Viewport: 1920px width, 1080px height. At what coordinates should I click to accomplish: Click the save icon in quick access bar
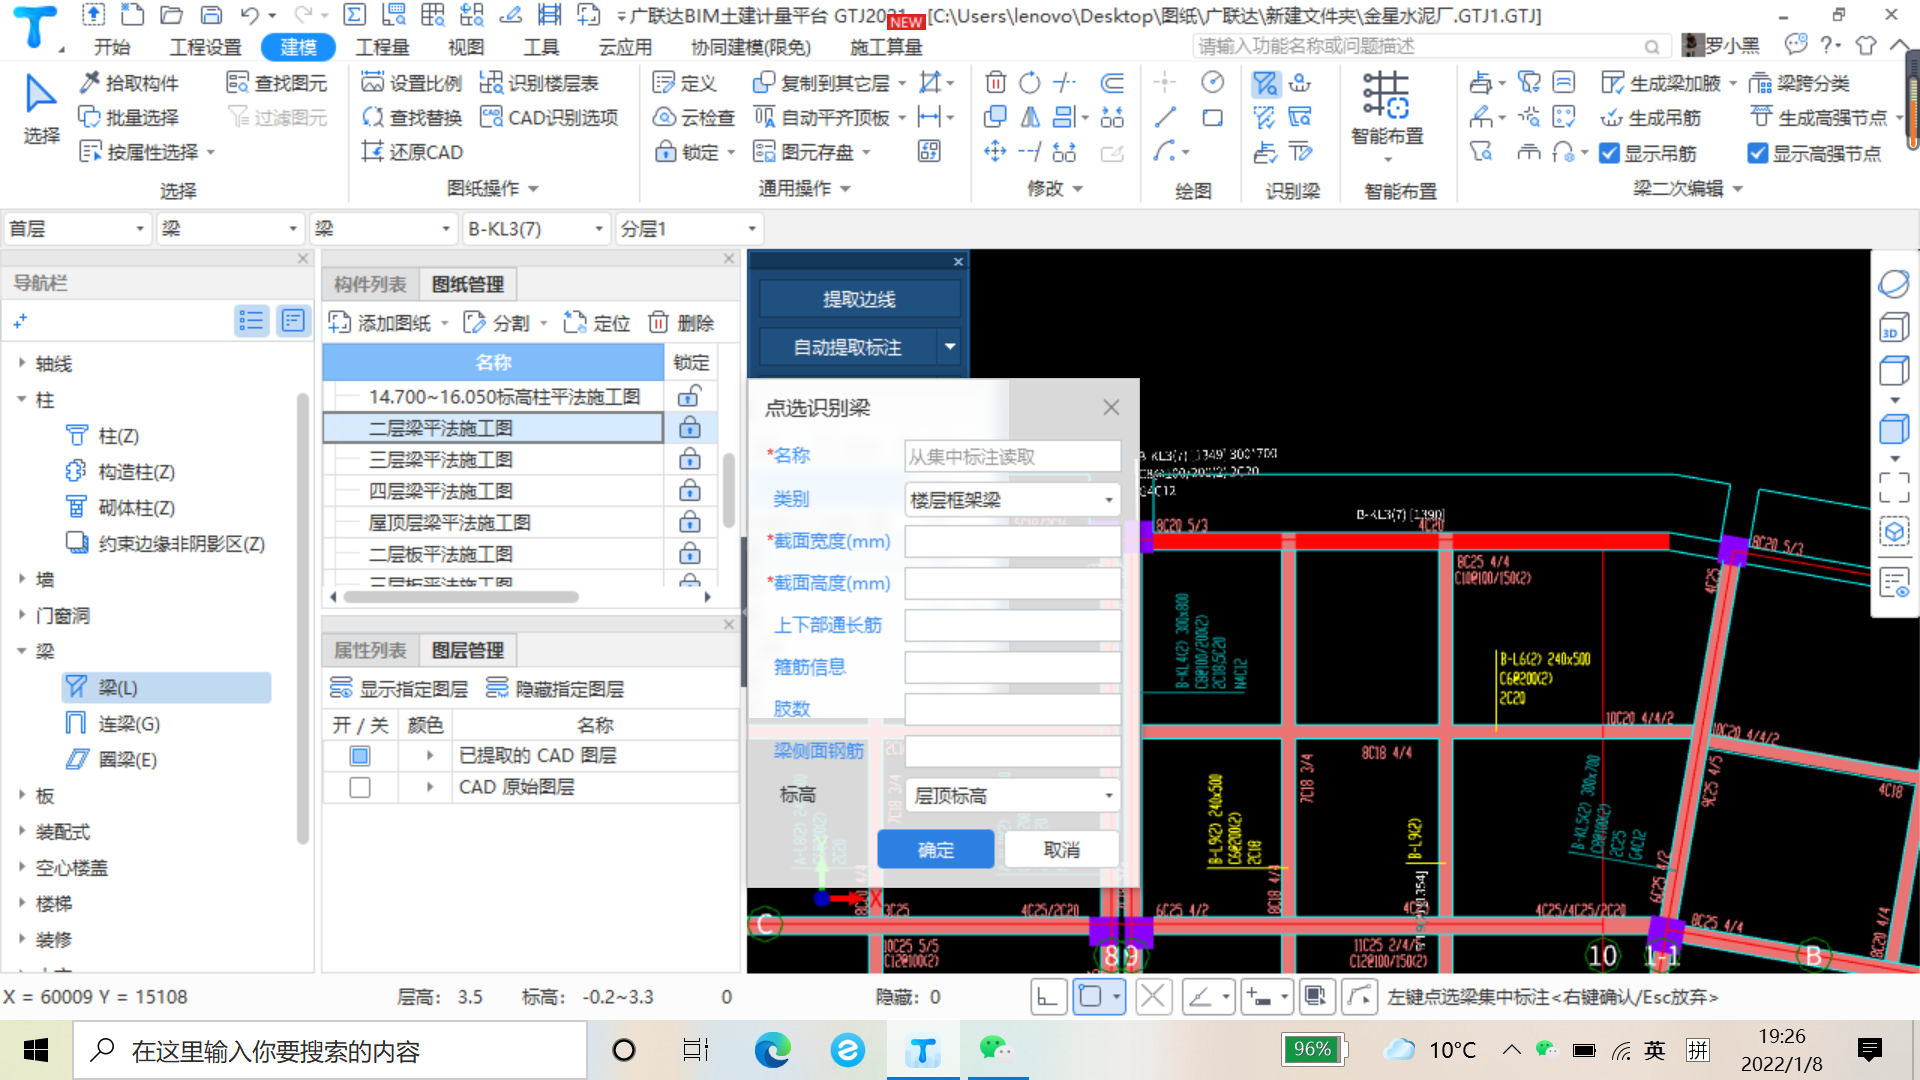211,15
